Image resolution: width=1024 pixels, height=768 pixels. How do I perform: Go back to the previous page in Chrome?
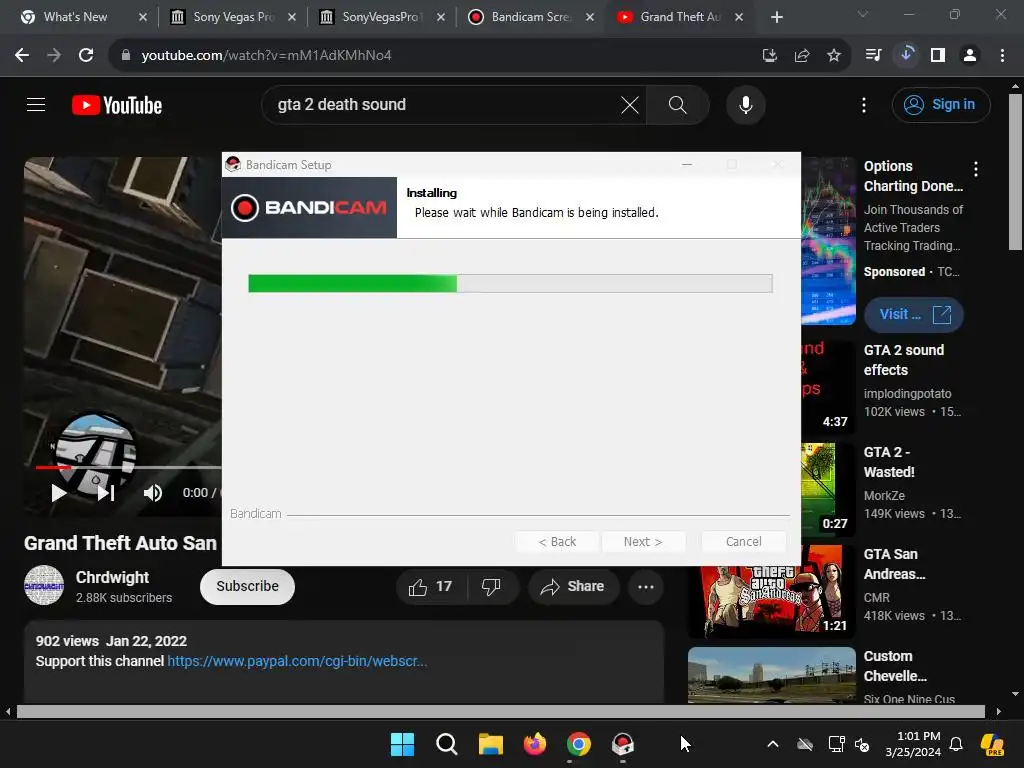pos(22,56)
